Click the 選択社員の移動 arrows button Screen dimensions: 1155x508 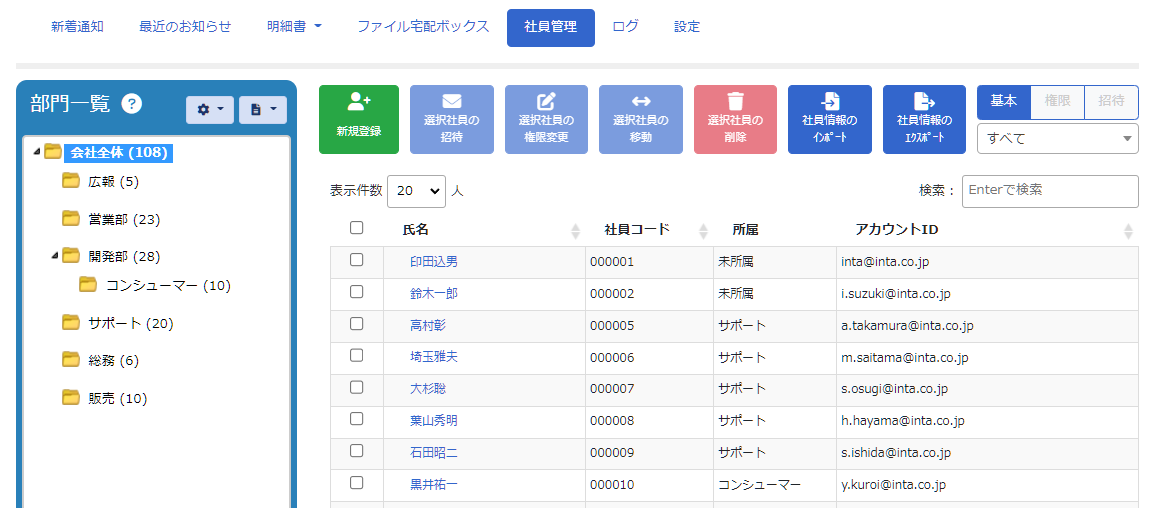640,119
